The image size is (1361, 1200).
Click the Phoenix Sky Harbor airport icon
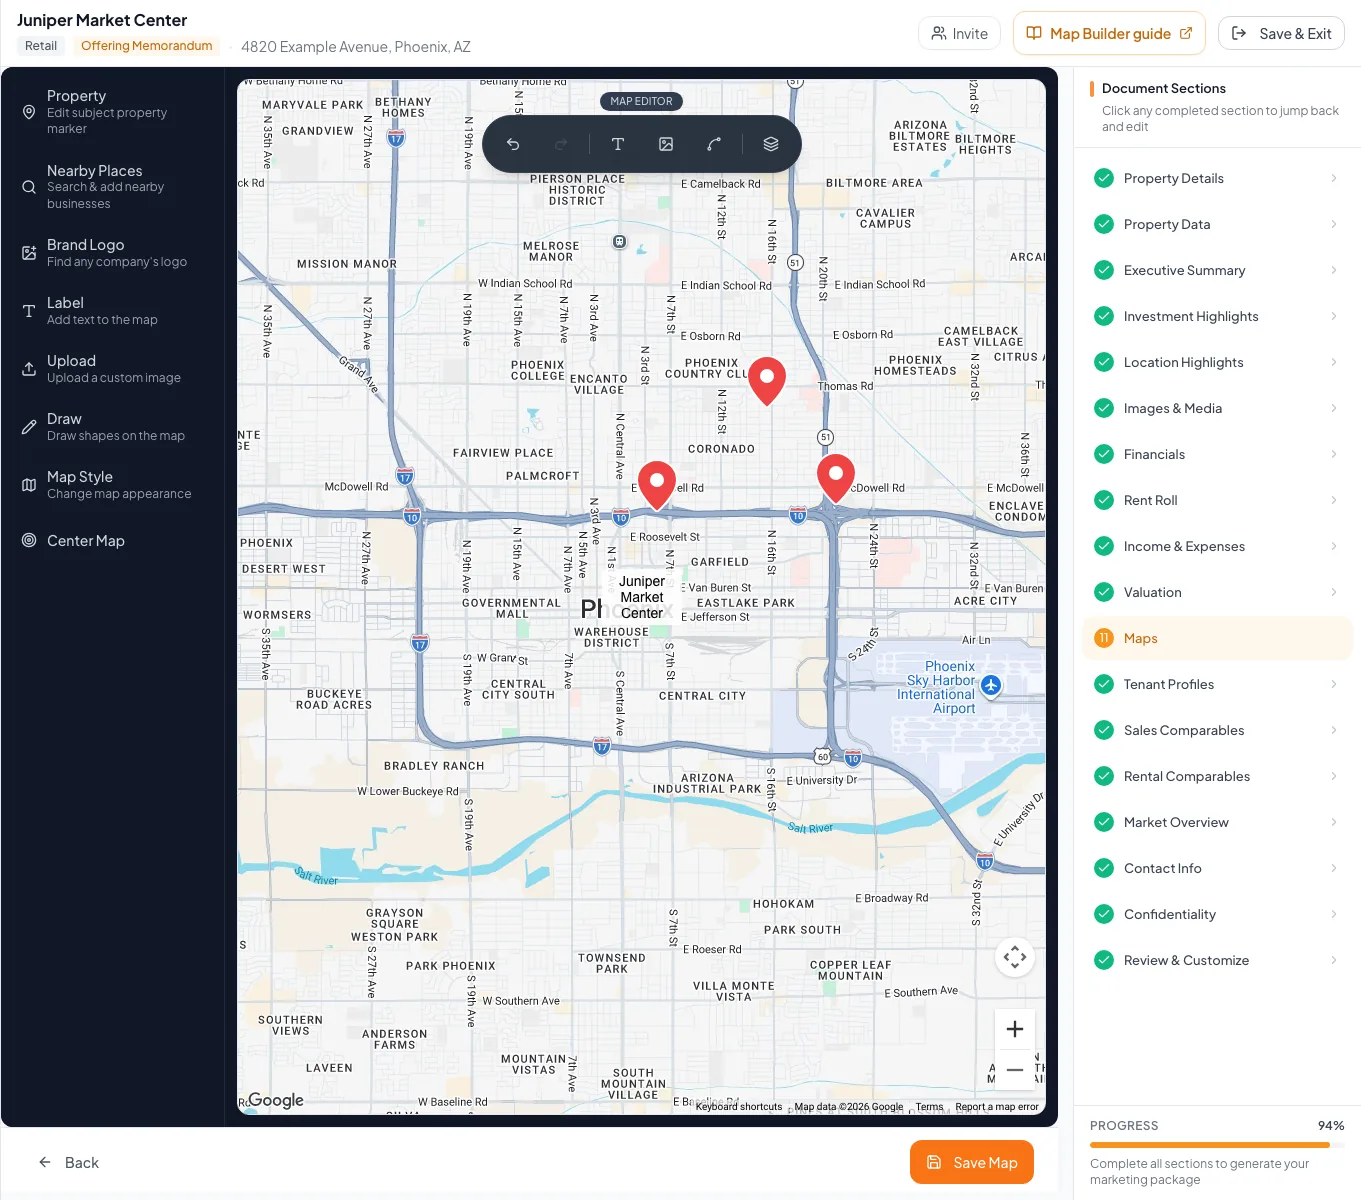[x=991, y=685]
